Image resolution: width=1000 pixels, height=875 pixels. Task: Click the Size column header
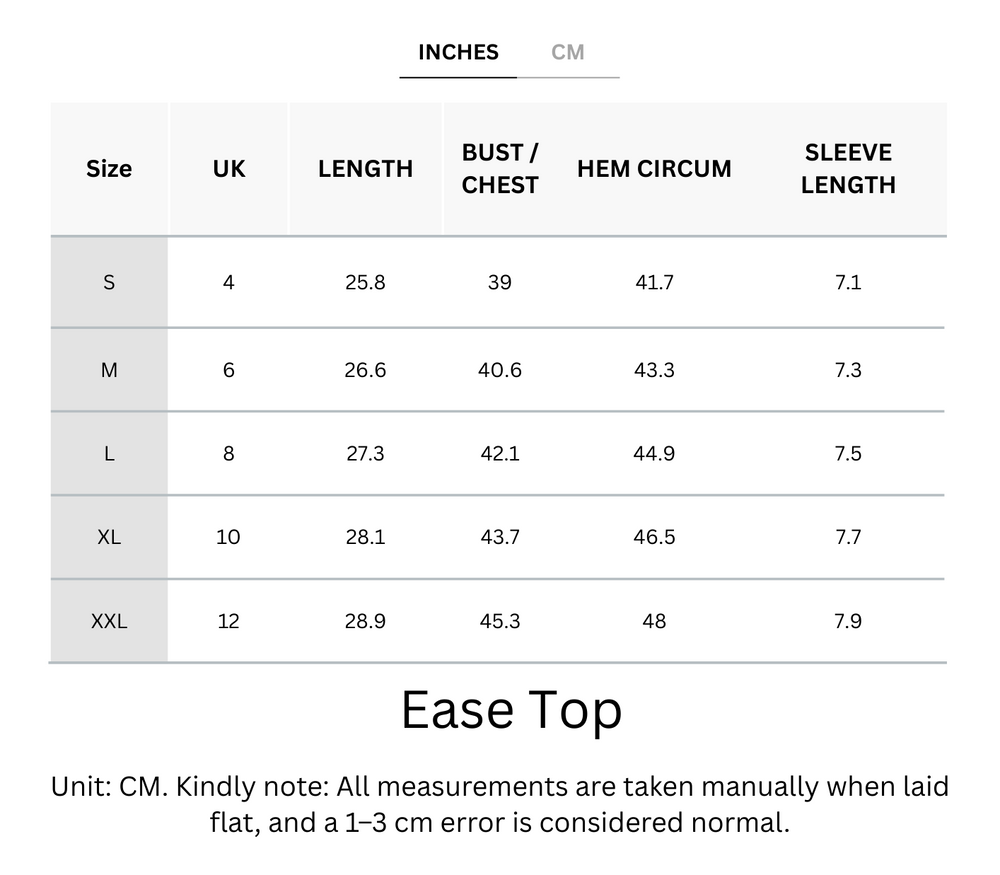click(109, 169)
